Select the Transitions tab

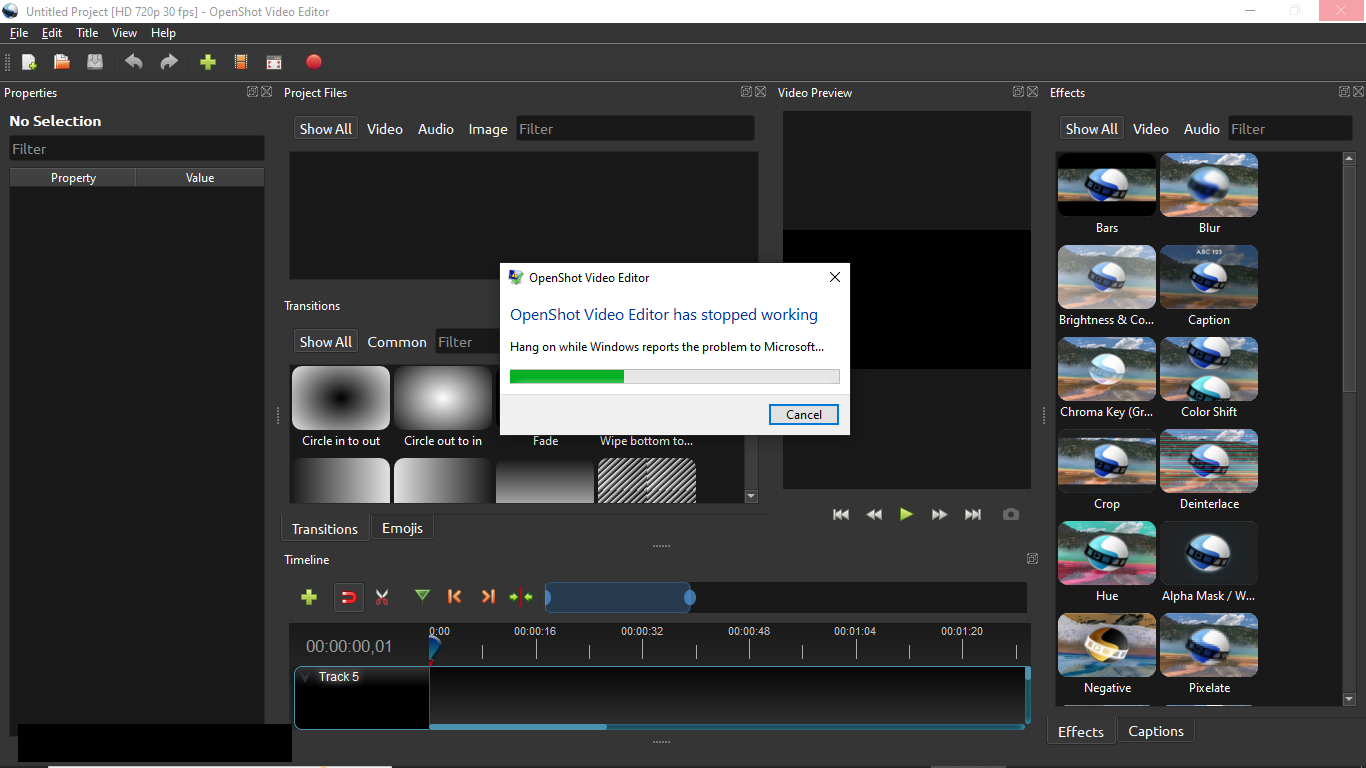coord(325,529)
